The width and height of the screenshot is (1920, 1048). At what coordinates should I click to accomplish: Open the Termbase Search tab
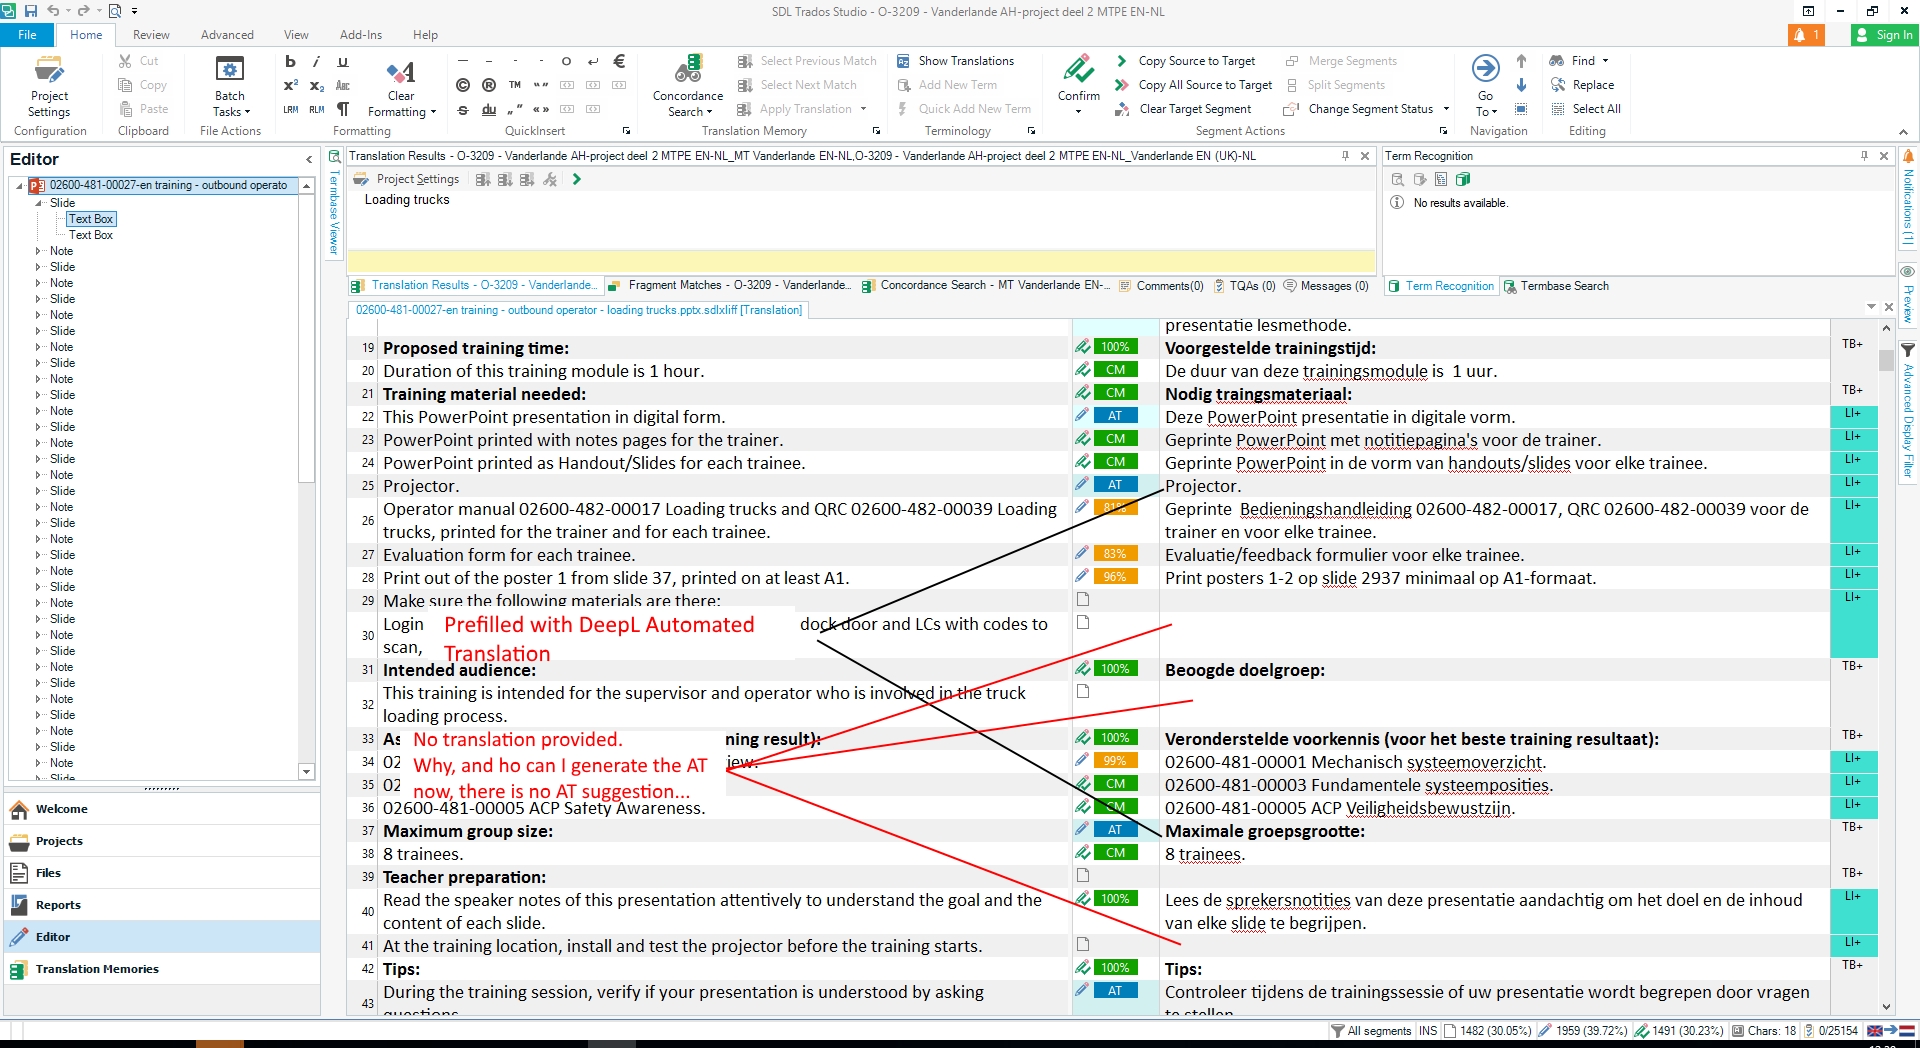1556,286
